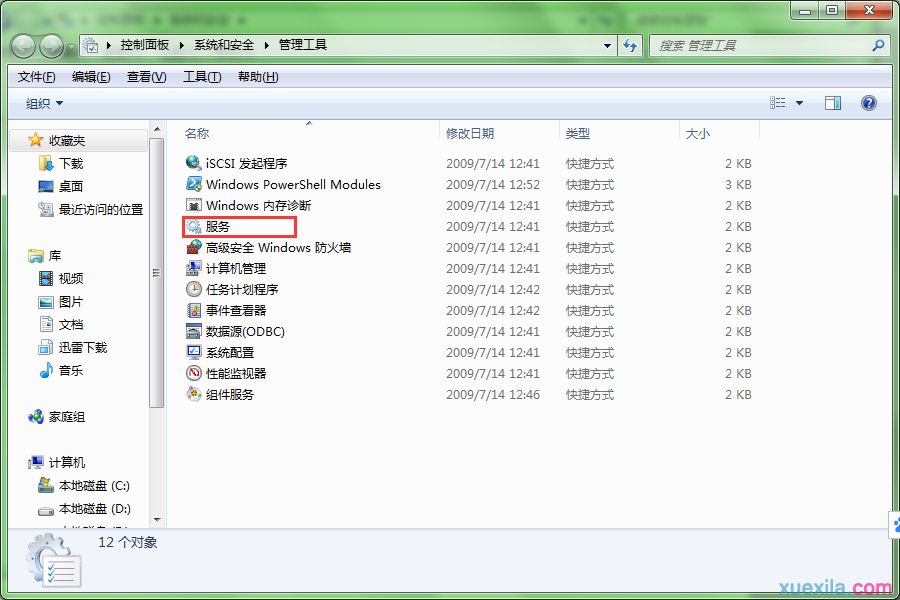Click the 计算机管理 icon
Image resolution: width=900 pixels, height=600 pixels.
[x=193, y=268]
